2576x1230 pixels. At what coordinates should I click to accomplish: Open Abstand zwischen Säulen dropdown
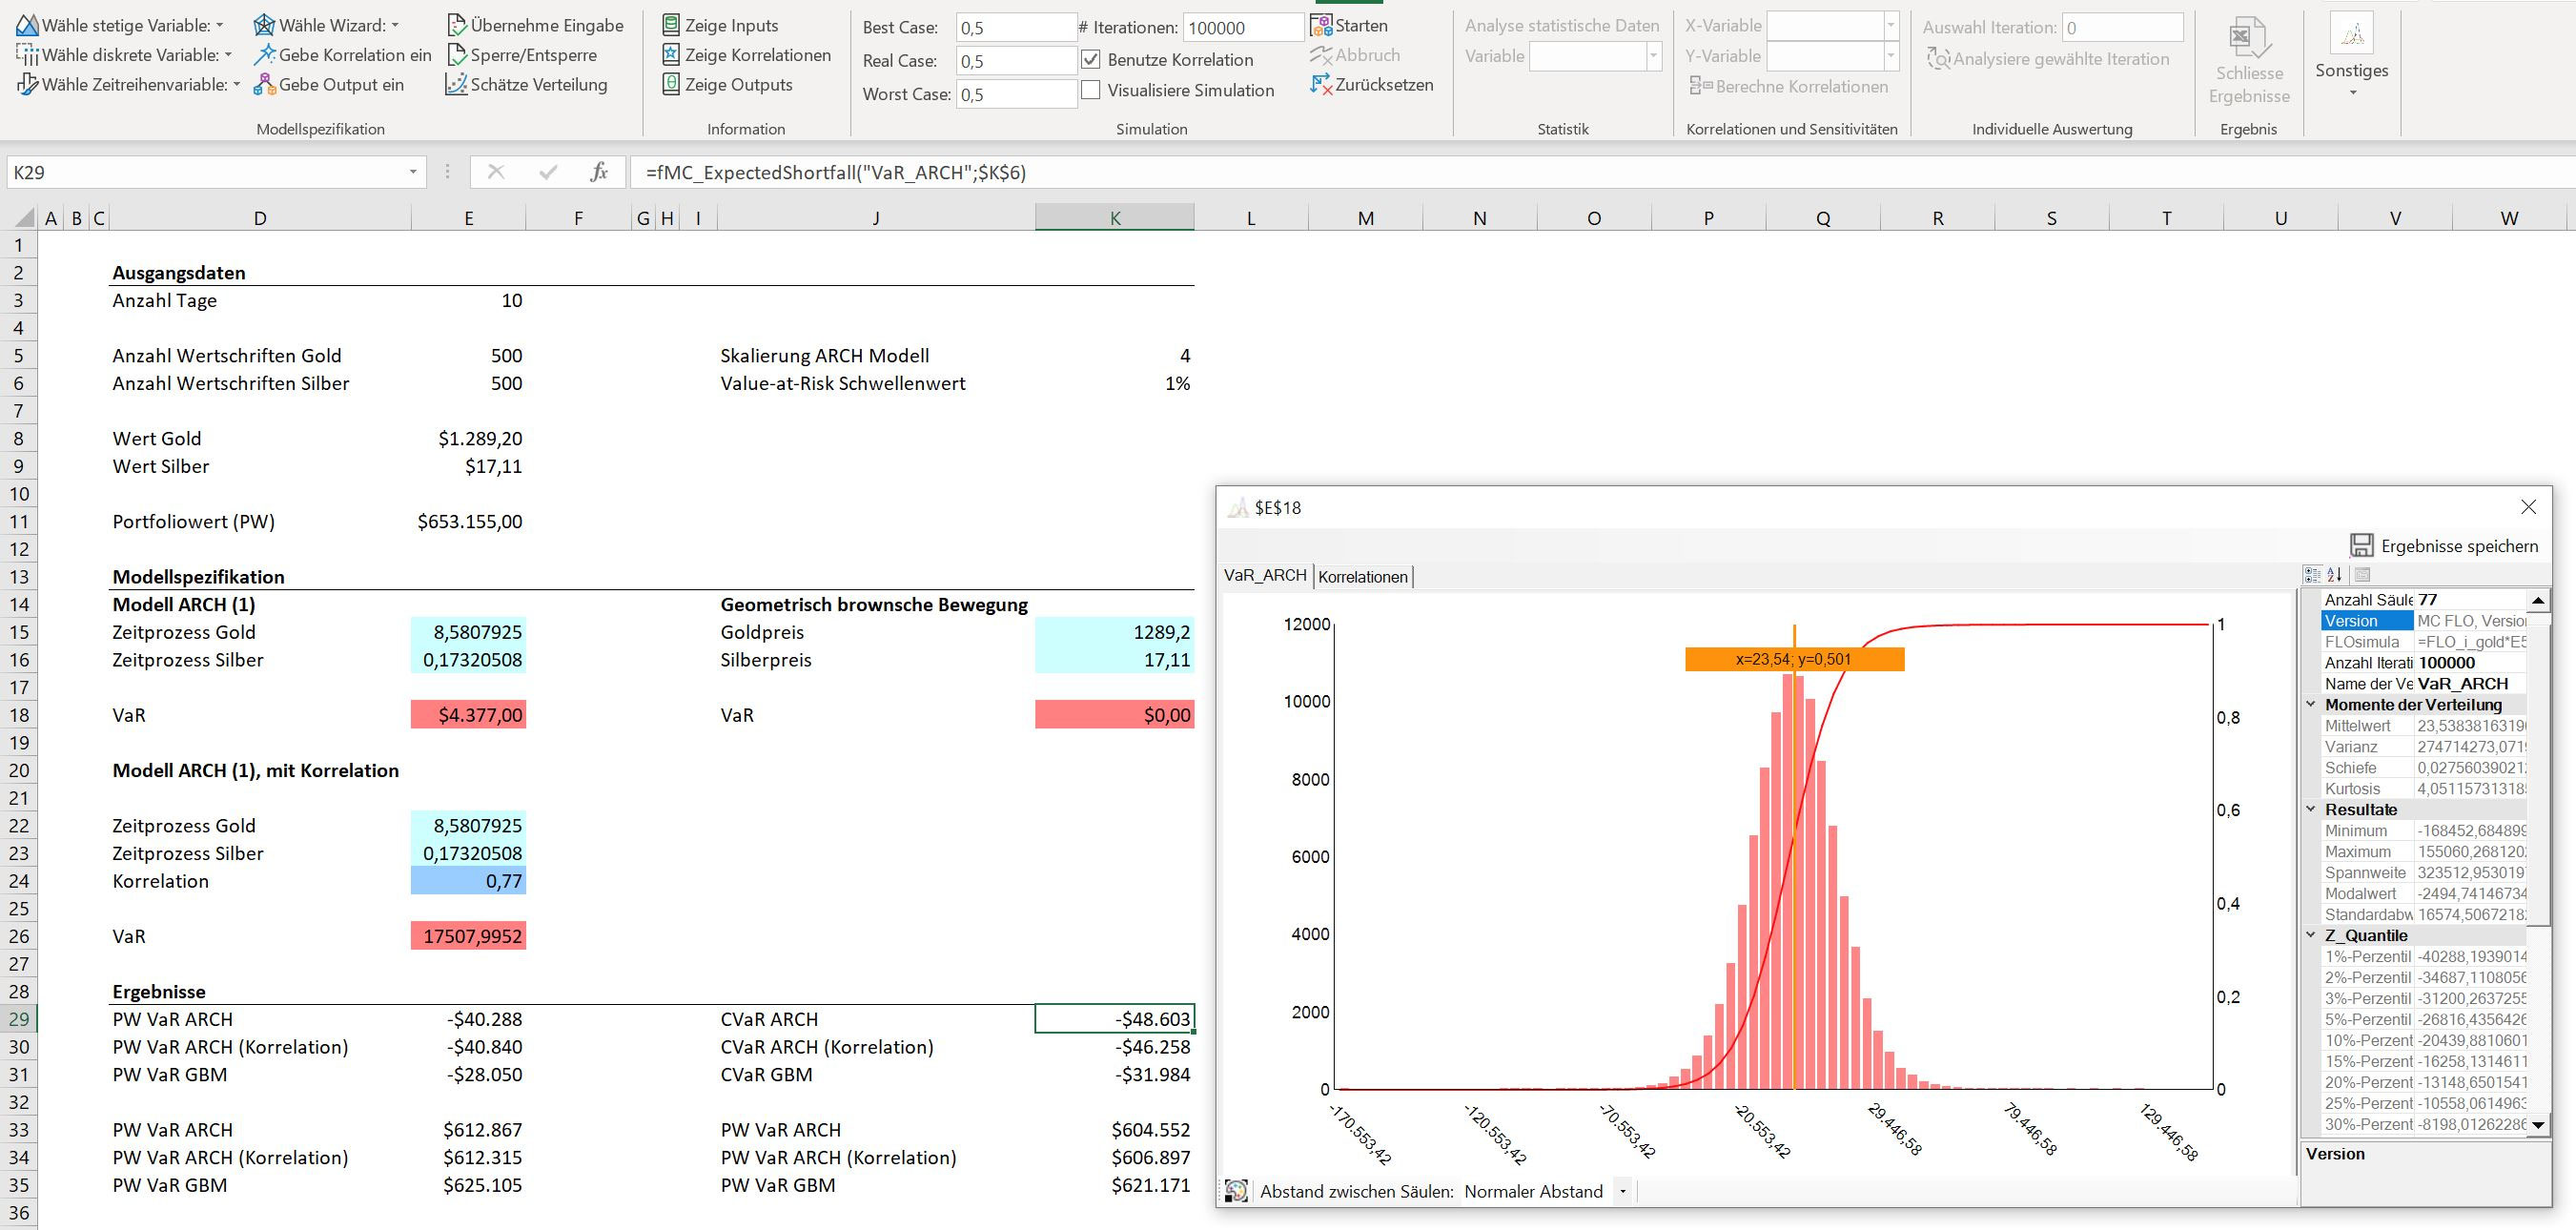pos(1622,1191)
